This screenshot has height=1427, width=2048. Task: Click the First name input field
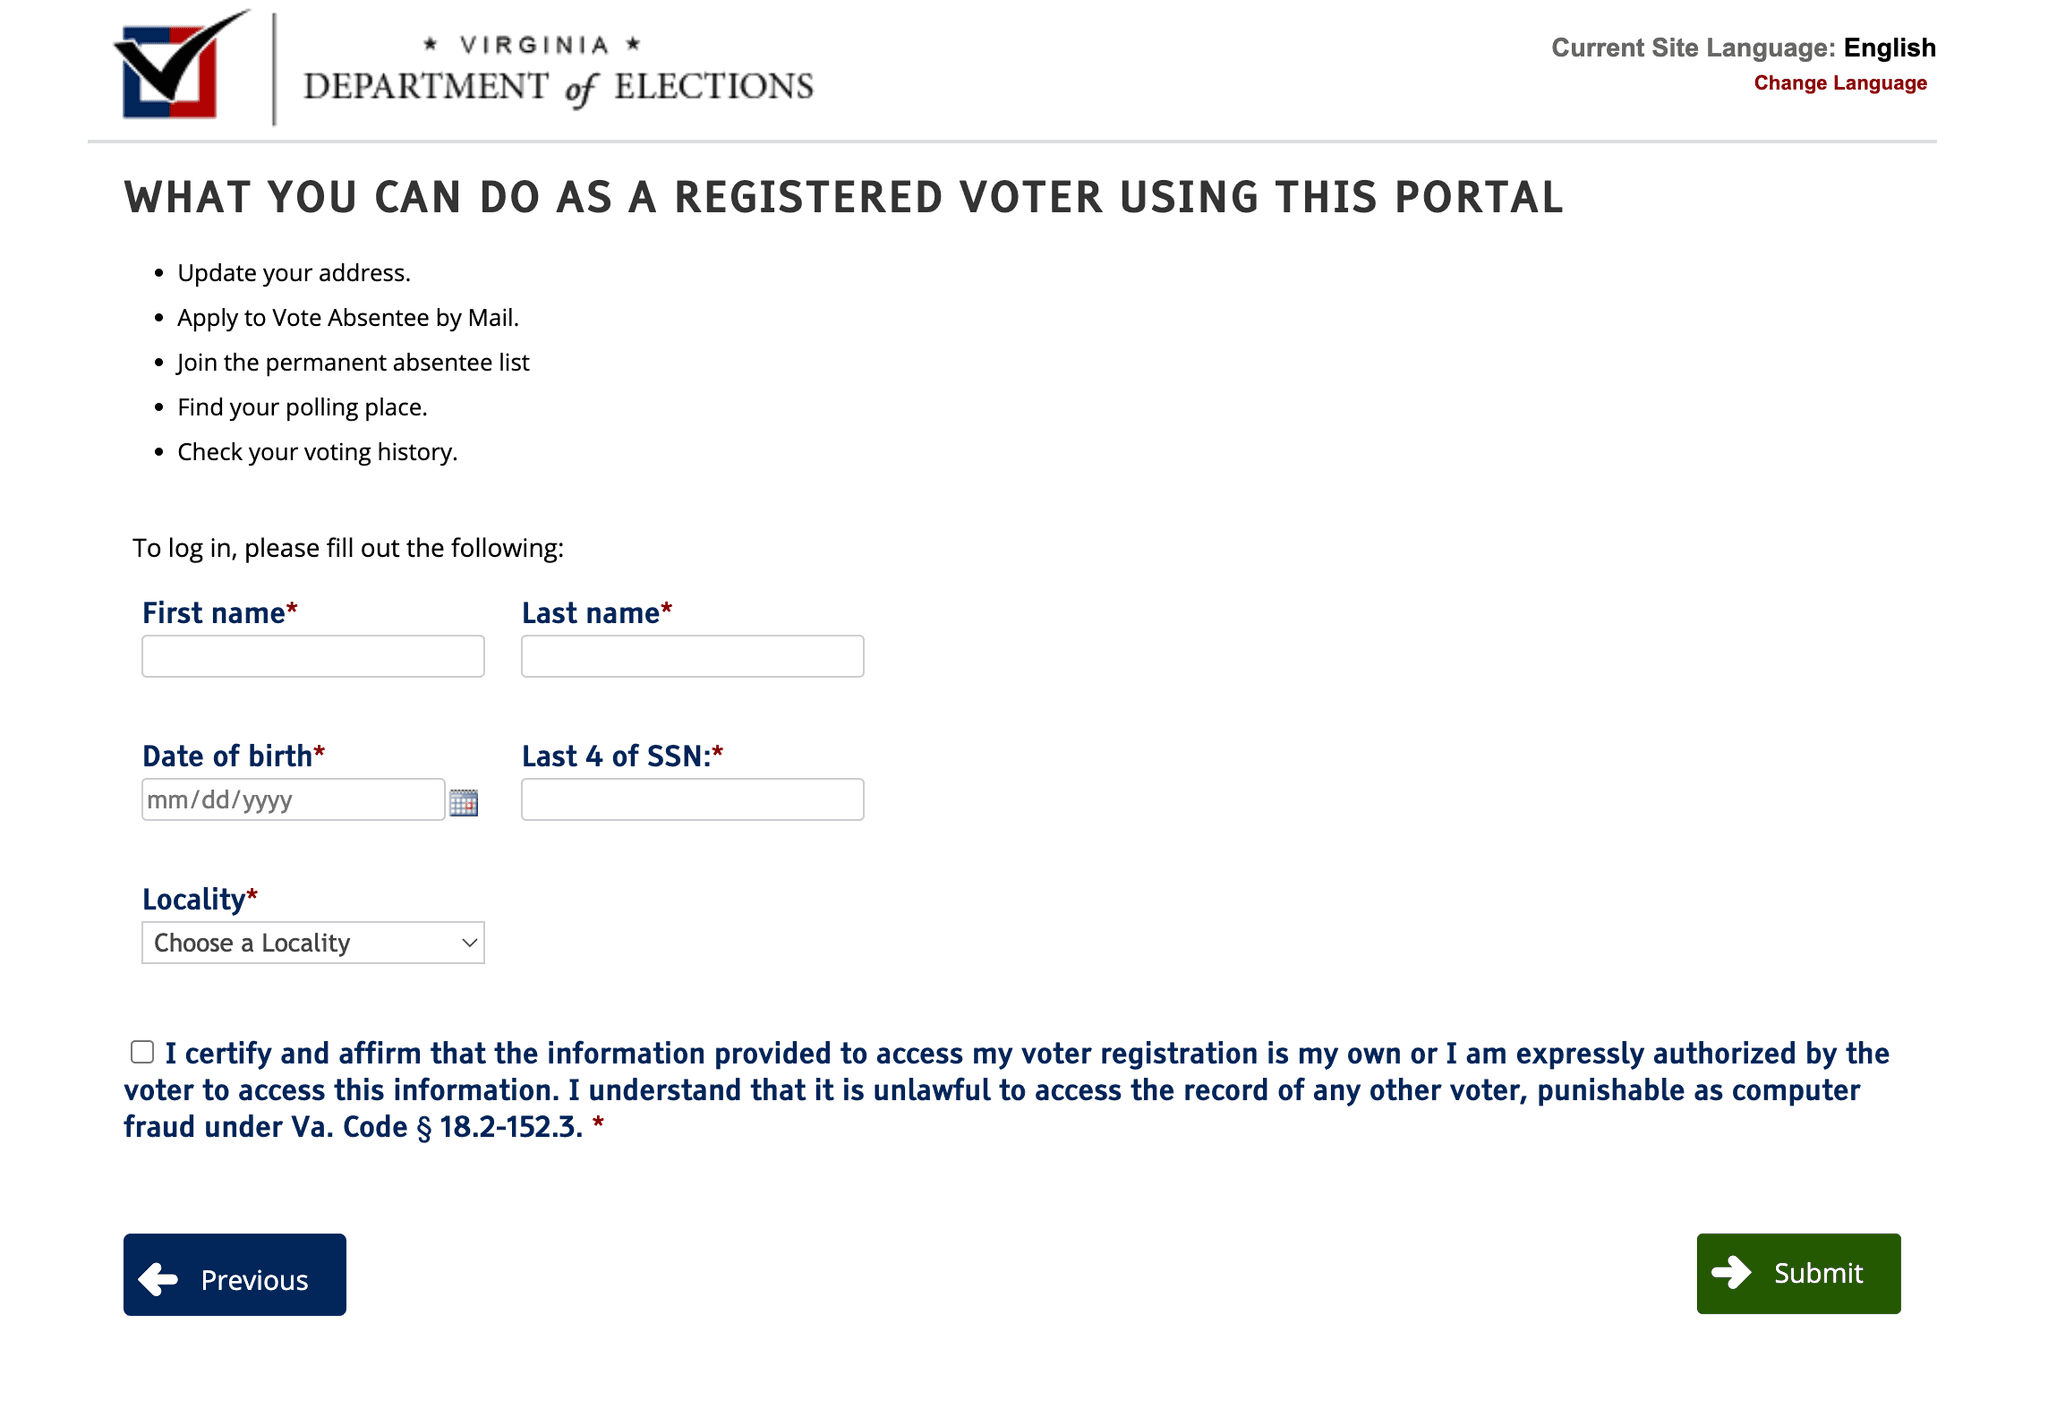pos(312,656)
